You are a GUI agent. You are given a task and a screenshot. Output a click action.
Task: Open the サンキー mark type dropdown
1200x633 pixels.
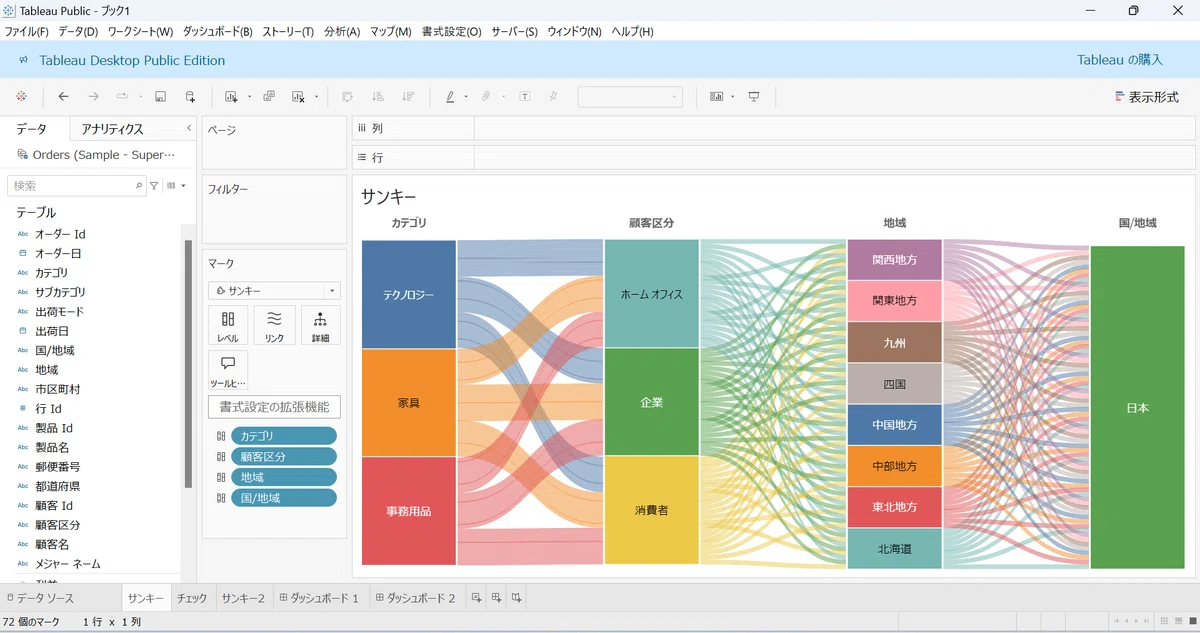[274, 291]
